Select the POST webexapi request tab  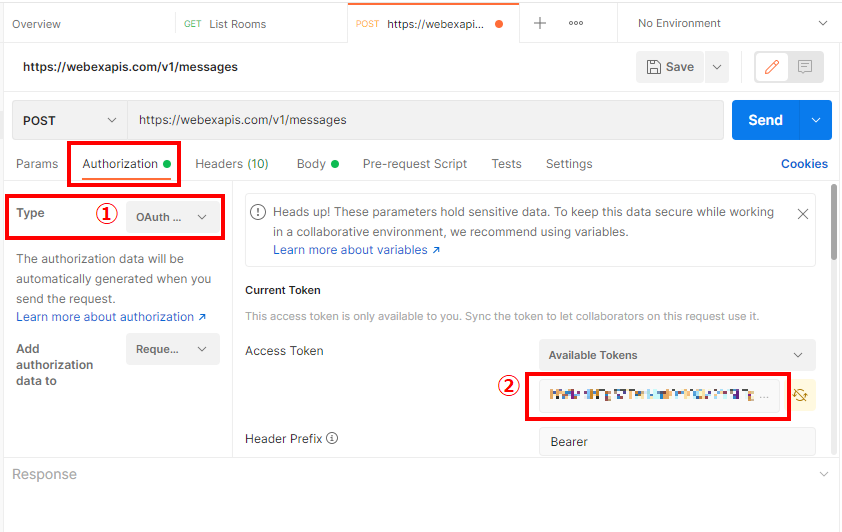pos(434,24)
